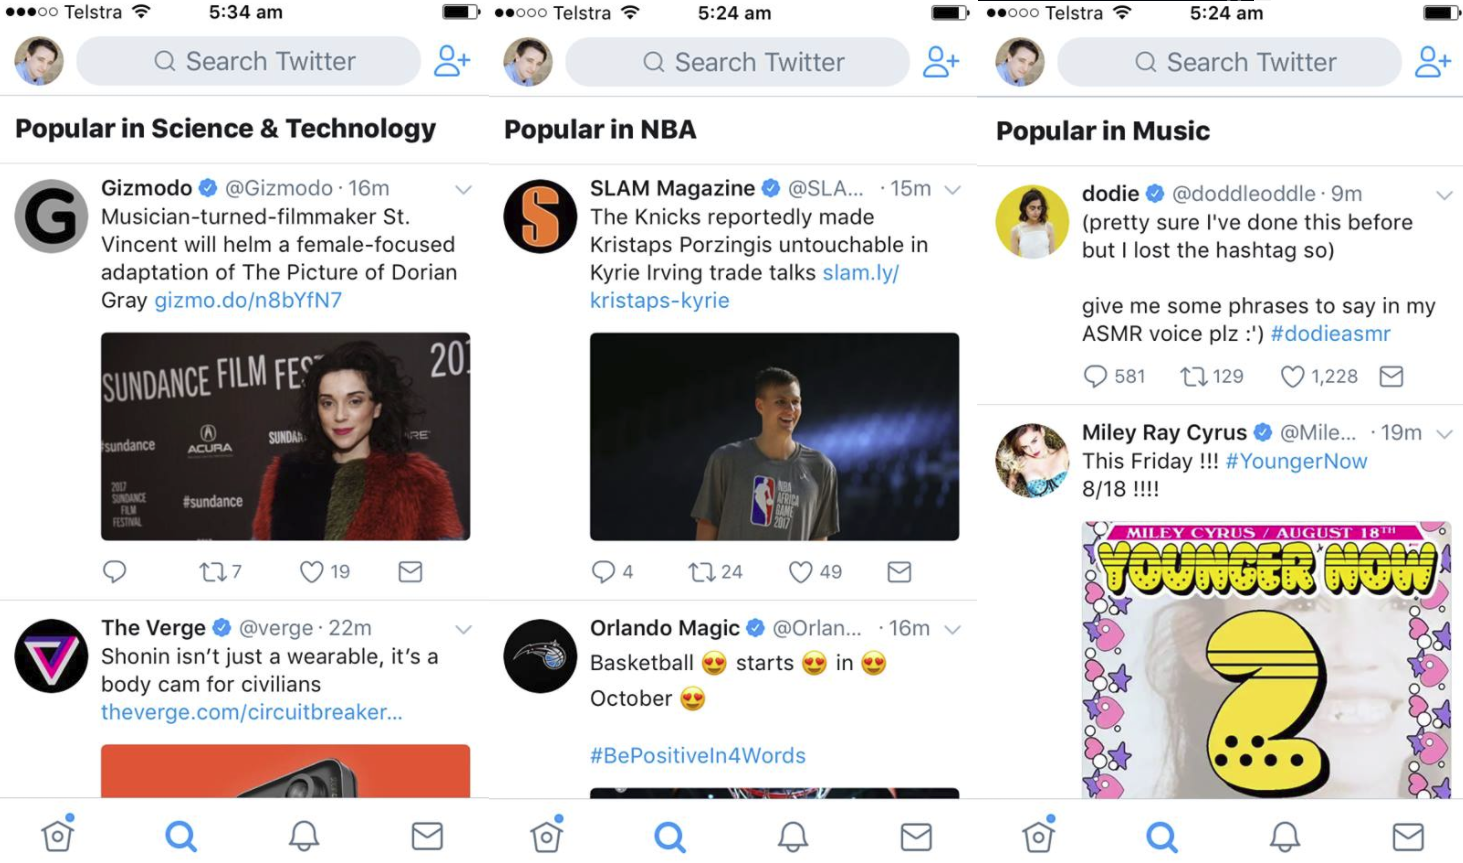Expand options chevron on Orlando Magic tweet
The height and width of the screenshot is (863, 1463).
click(x=952, y=629)
